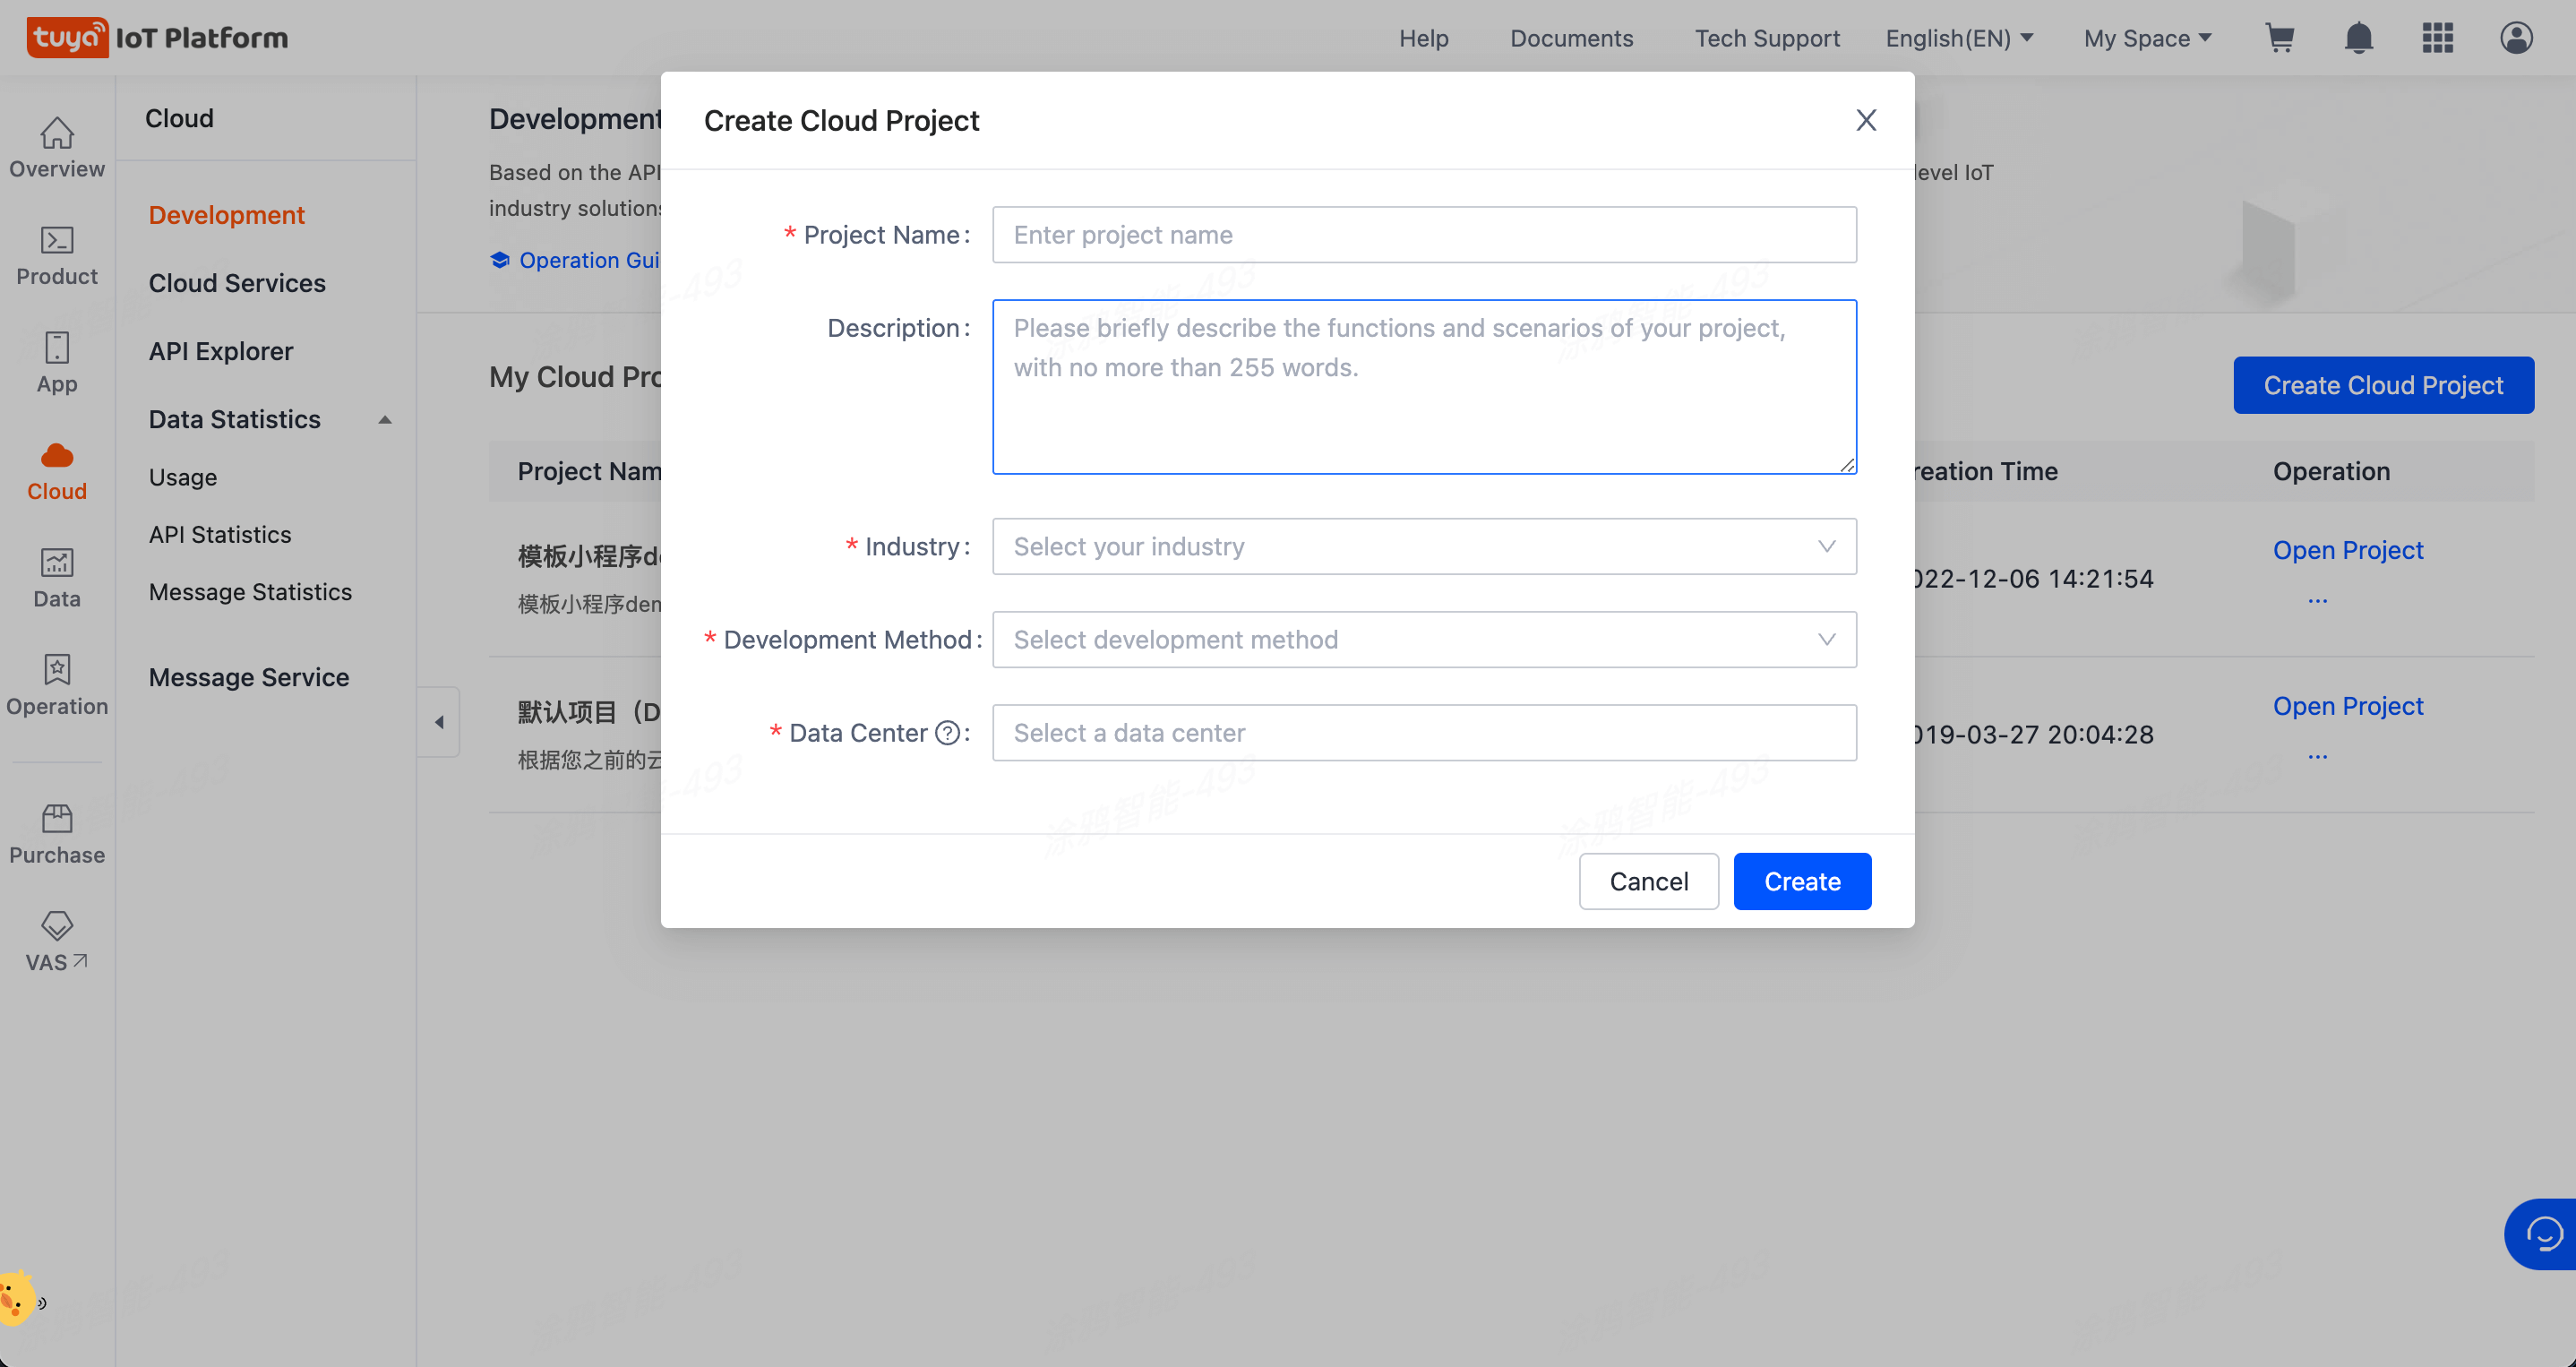
Task: Open the English(EN) language dropdown
Action: pyautogui.click(x=1958, y=38)
